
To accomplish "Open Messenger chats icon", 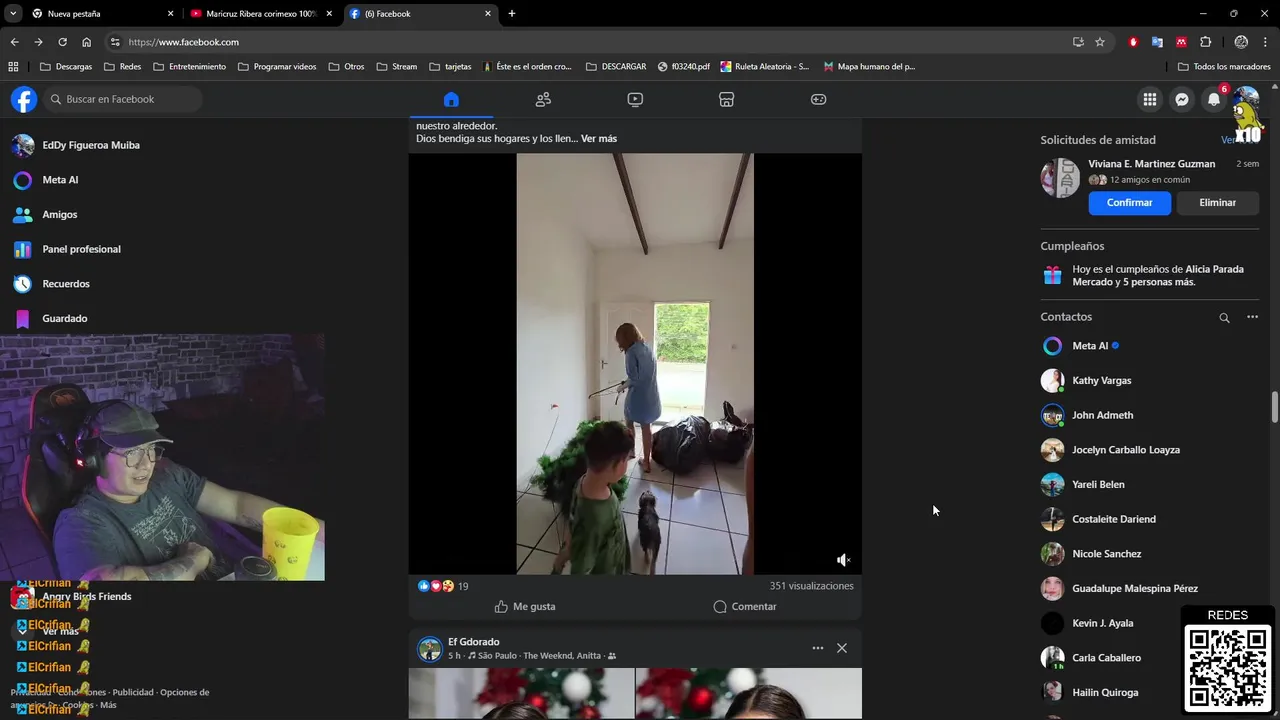I will point(1182,99).
